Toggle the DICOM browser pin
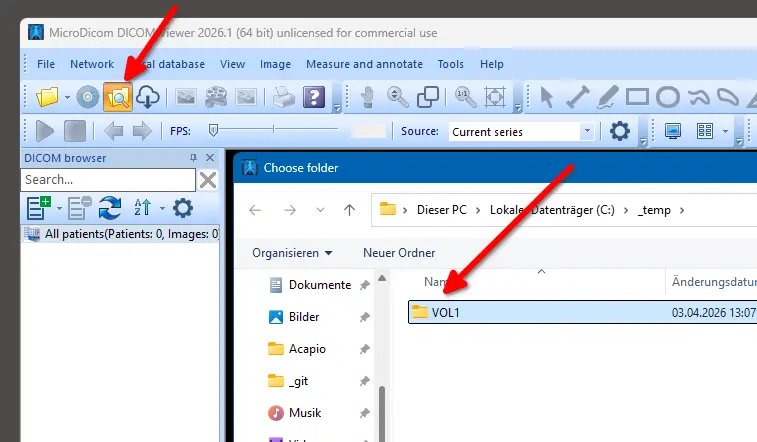 coord(193,158)
